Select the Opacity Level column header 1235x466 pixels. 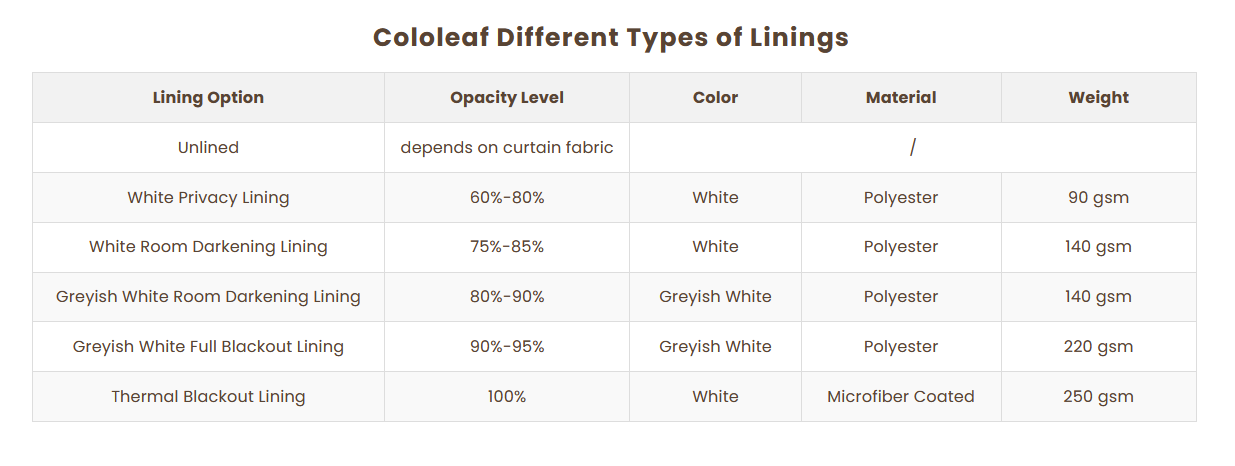(507, 98)
